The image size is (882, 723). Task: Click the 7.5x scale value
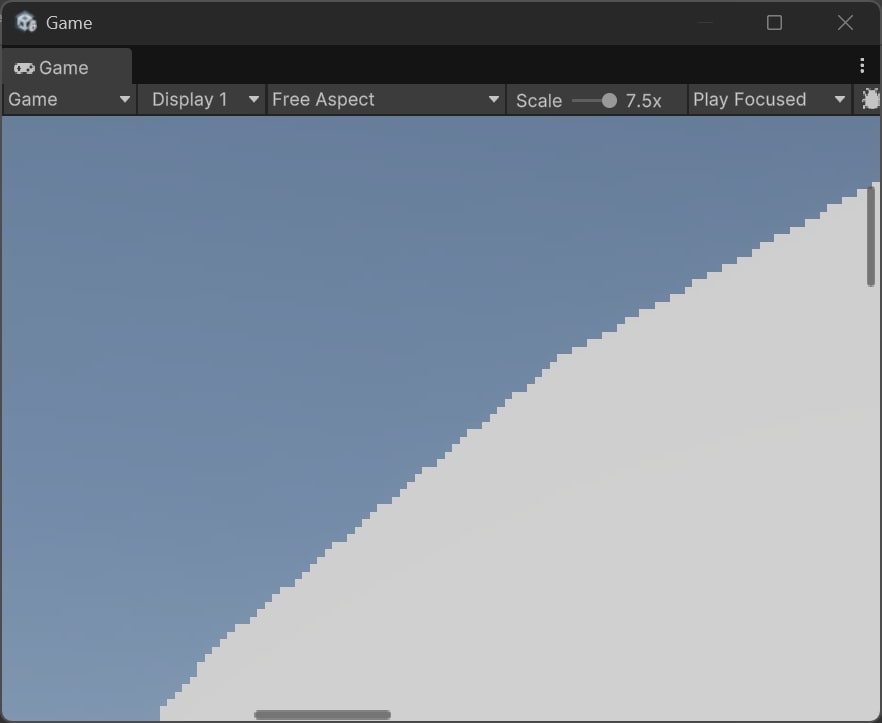(x=643, y=101)
